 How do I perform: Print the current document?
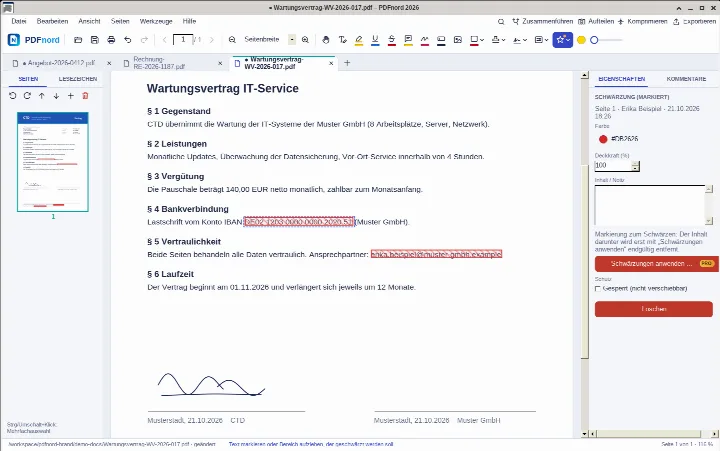[111, 40]
